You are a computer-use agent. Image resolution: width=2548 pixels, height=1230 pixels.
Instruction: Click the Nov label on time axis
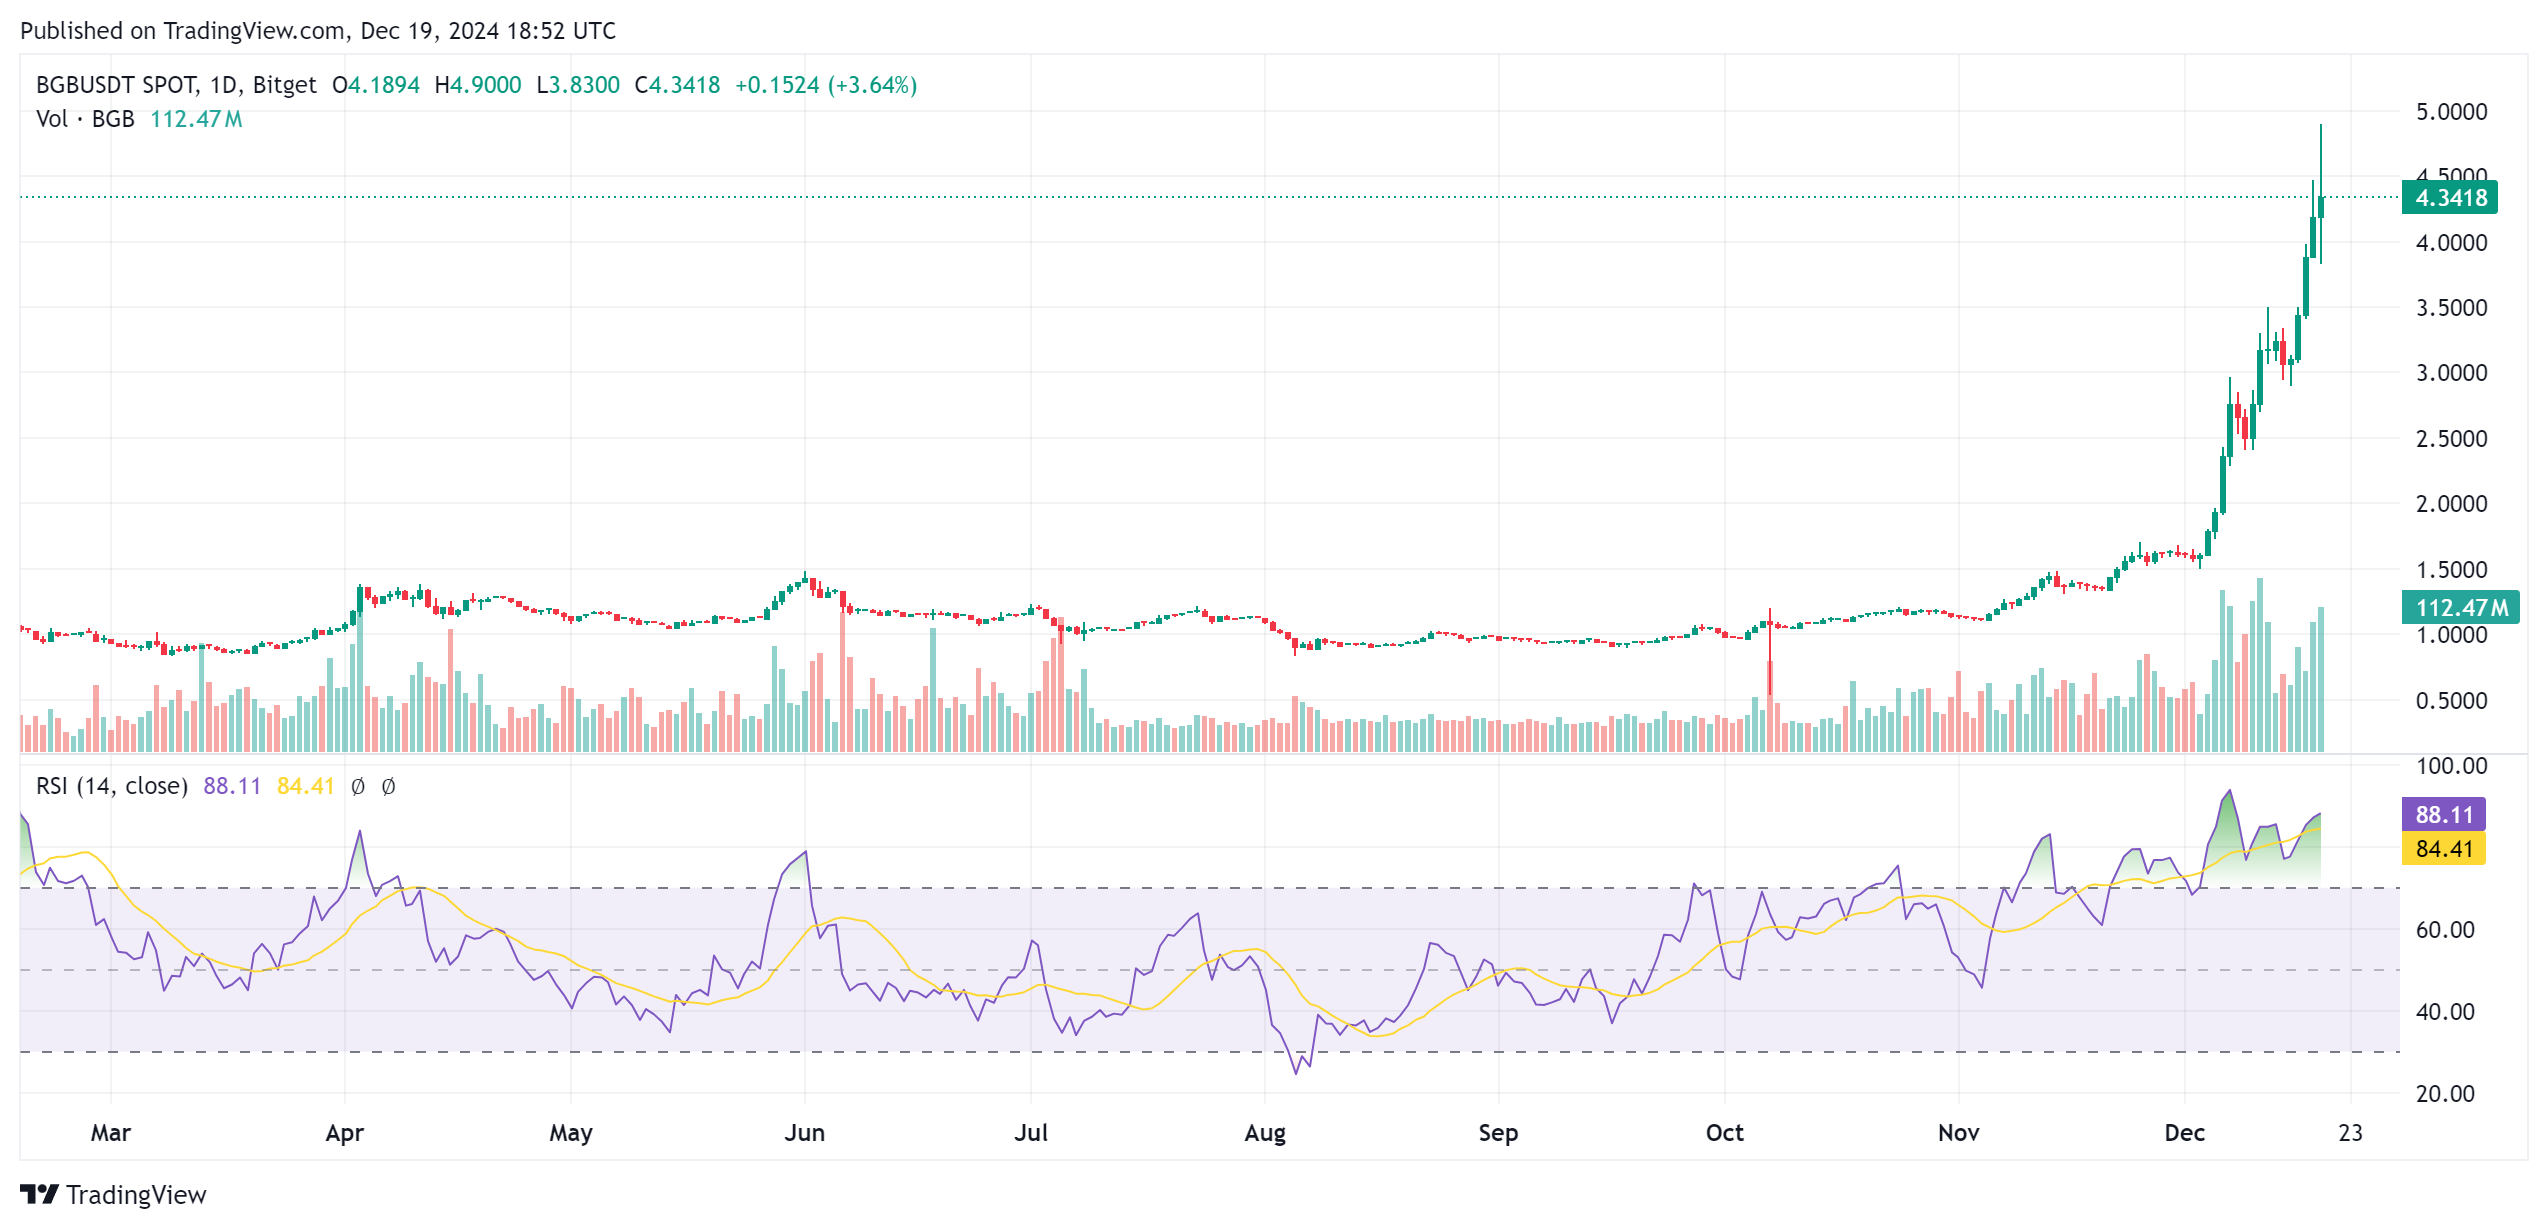1958,1133
